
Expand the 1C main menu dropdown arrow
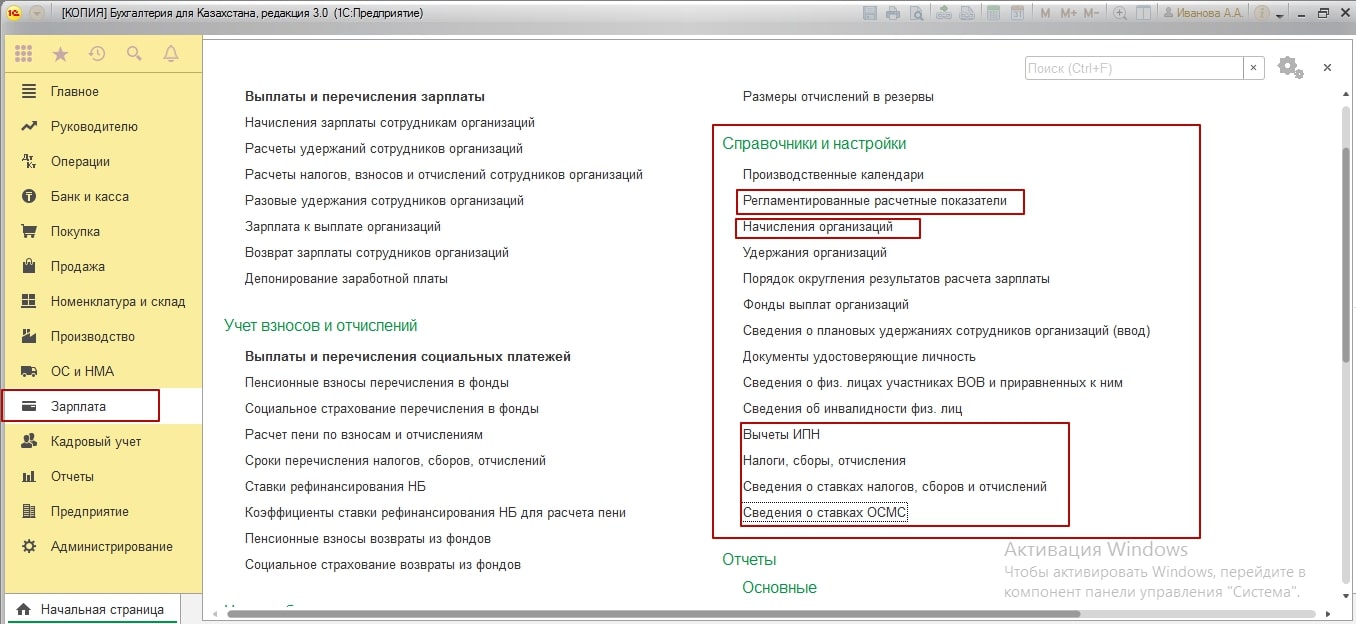[x=37, y=14]
